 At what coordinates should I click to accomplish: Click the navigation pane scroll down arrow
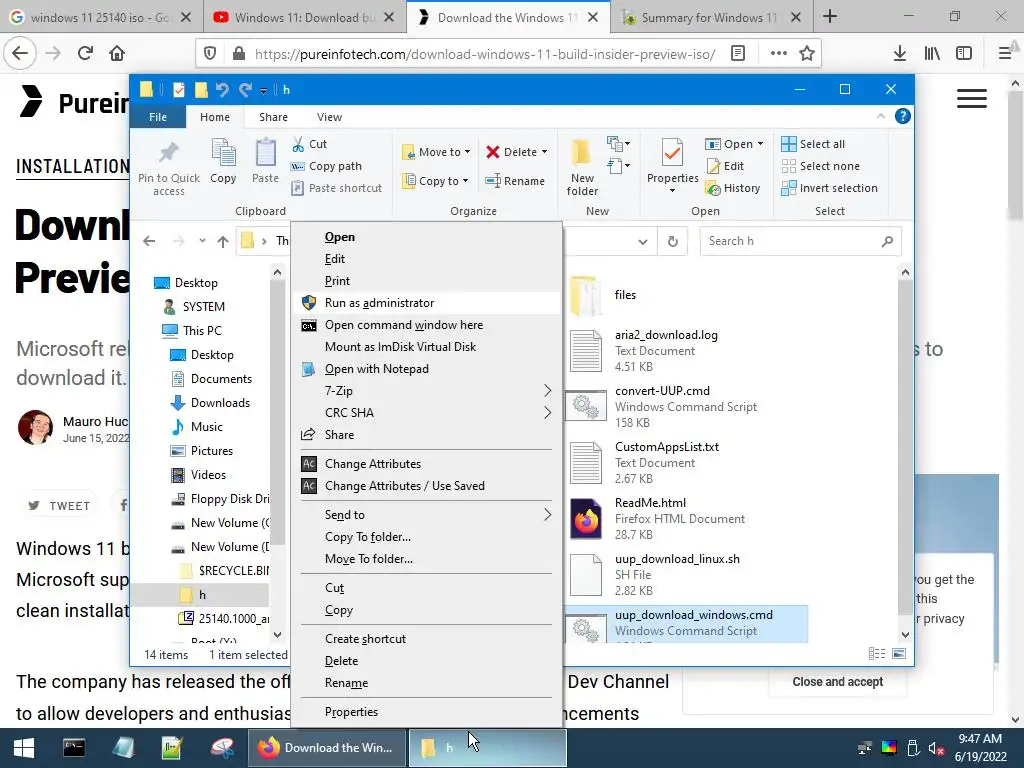coord(278,634)
